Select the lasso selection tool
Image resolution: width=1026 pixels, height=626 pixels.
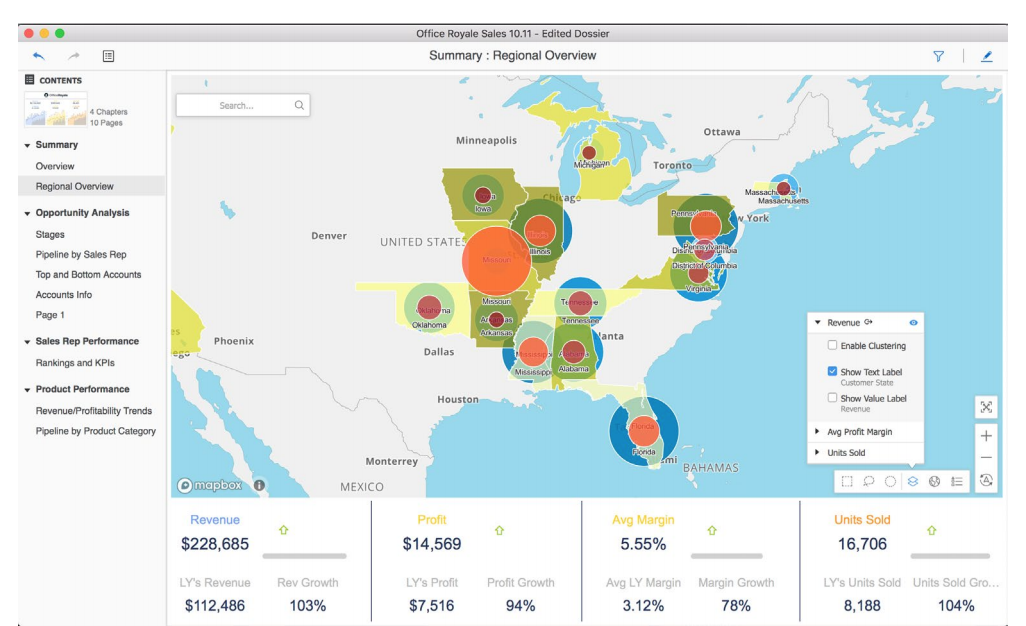[868, 481]
